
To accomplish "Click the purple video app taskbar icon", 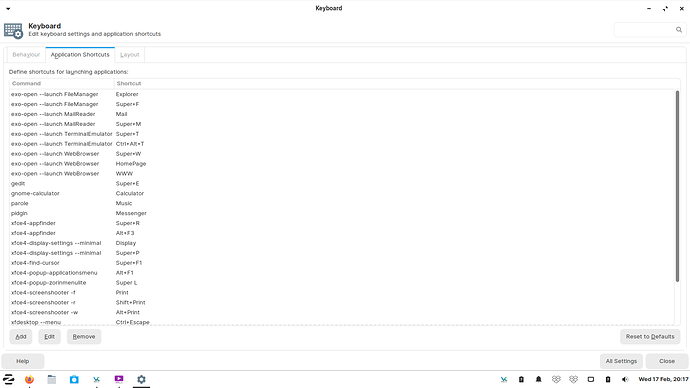I will [x=119, y=379].
